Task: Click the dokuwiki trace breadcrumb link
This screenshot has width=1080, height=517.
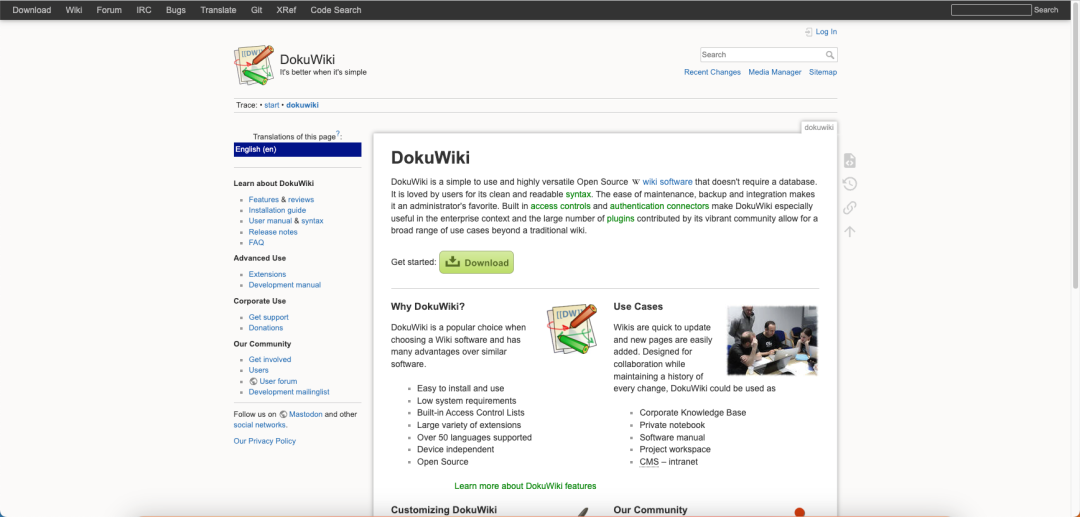Action: coord(302,105)
